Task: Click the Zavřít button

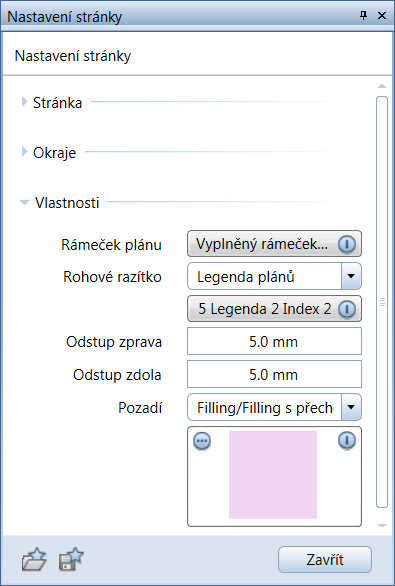Action: [x=325, y=559]
